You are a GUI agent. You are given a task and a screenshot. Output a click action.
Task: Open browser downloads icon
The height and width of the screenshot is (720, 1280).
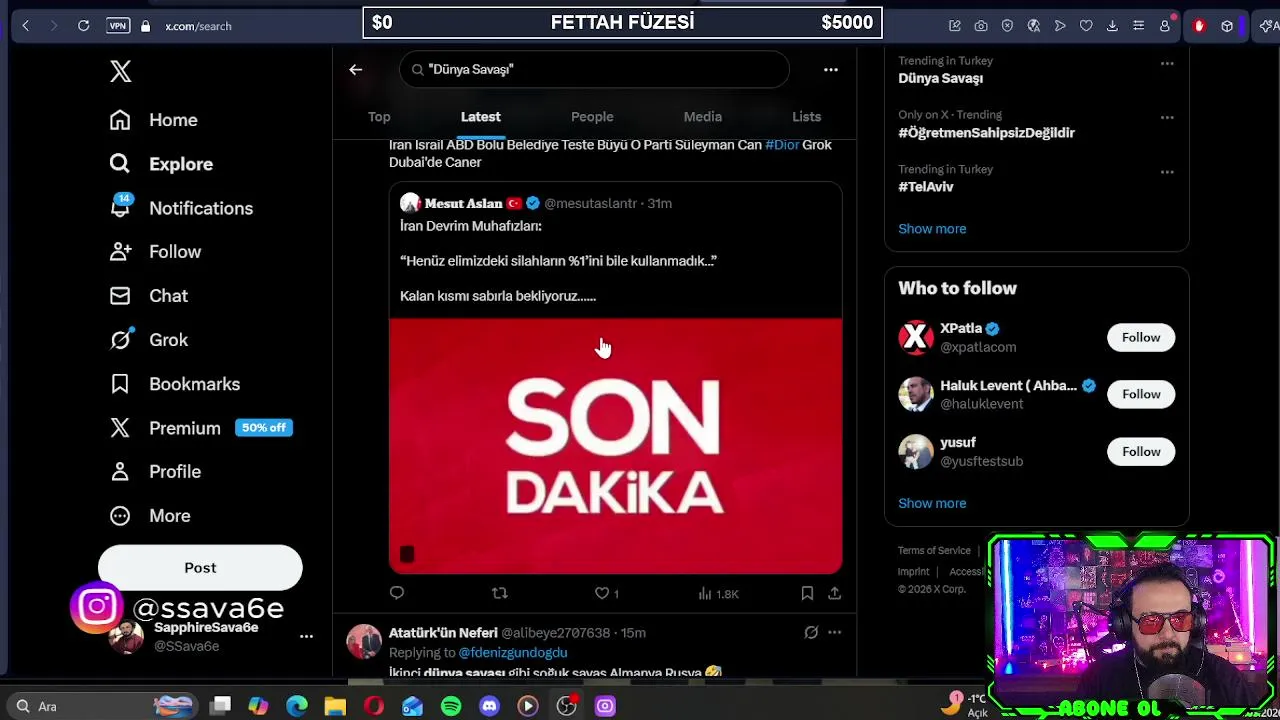(x=1112, y=26)
